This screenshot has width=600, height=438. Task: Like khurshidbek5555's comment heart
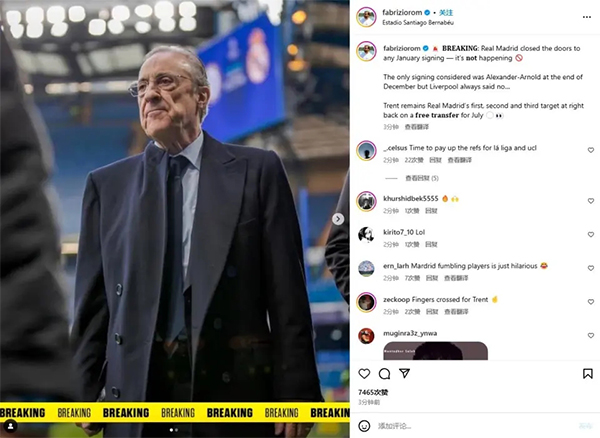coord(591,201)
